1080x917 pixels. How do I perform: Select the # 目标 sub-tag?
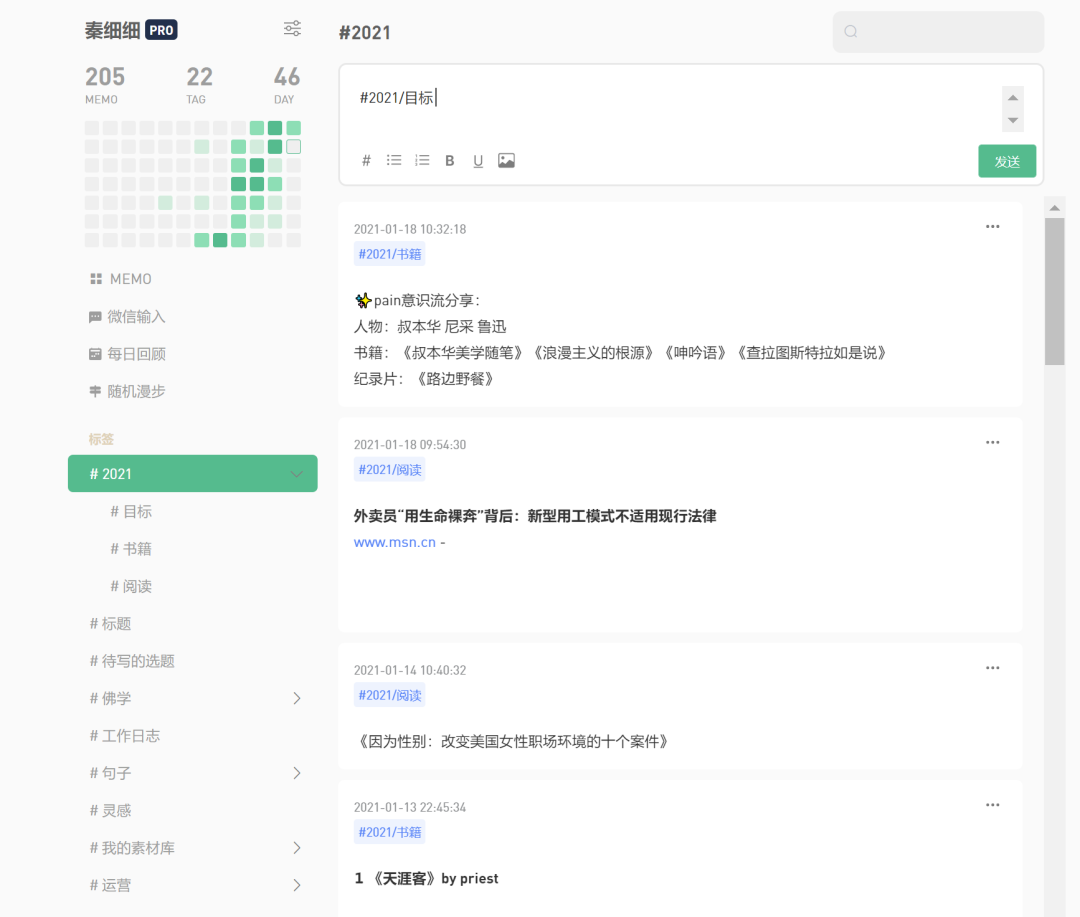click(131, 512)
